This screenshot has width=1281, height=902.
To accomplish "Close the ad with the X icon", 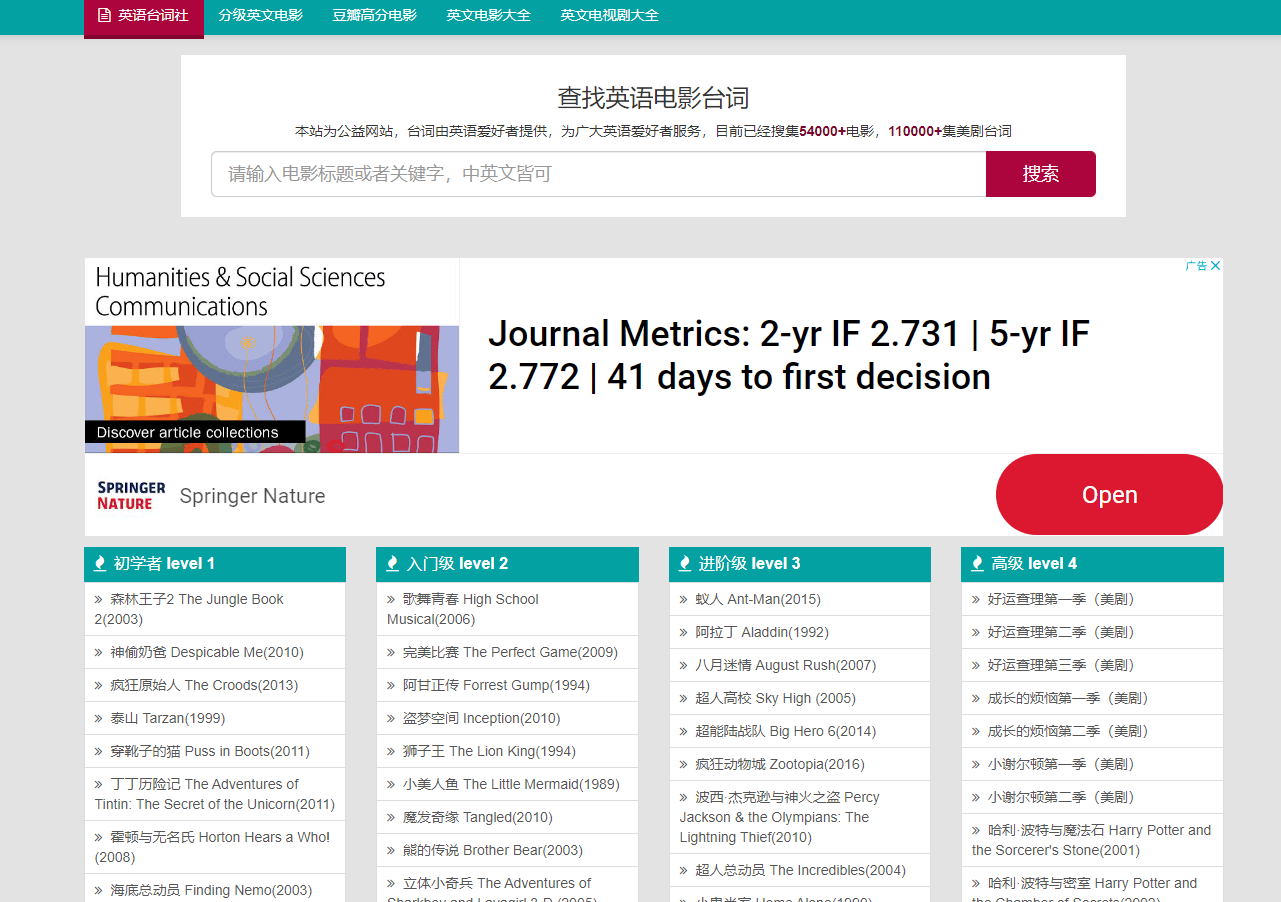I will [1215, 266].
